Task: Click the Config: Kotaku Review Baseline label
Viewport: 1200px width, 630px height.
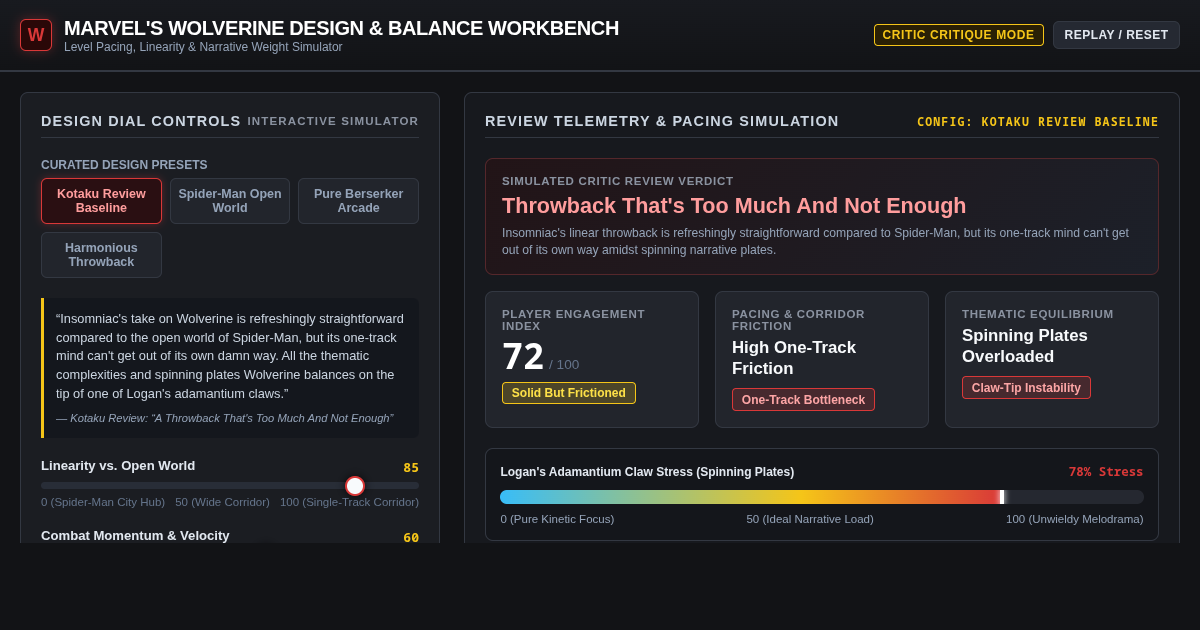Action: pyautogui.click(x=1038, y=122)
